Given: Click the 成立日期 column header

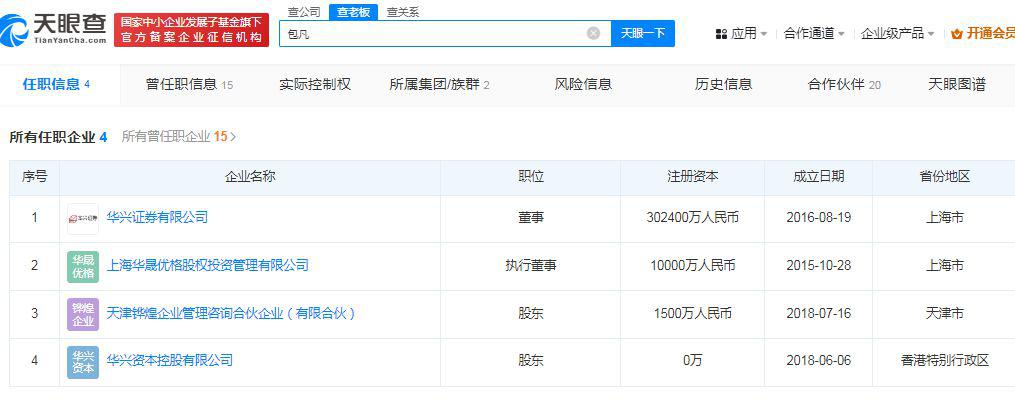Looking at the screenshot, I should click(818, 177).
